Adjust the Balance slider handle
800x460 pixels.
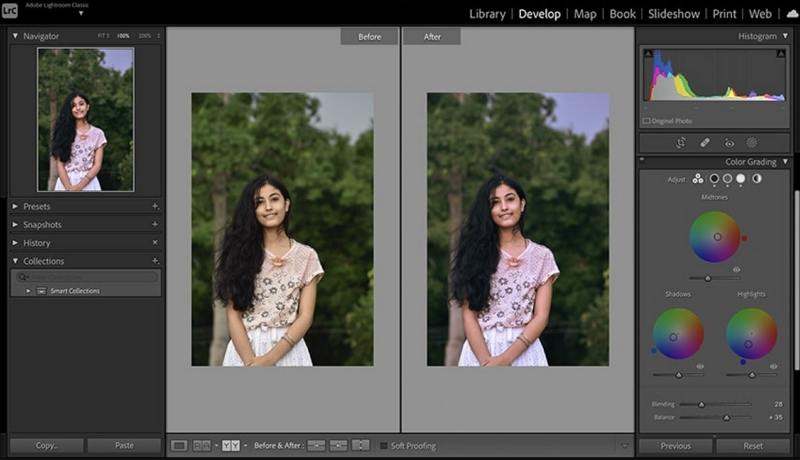726,418
